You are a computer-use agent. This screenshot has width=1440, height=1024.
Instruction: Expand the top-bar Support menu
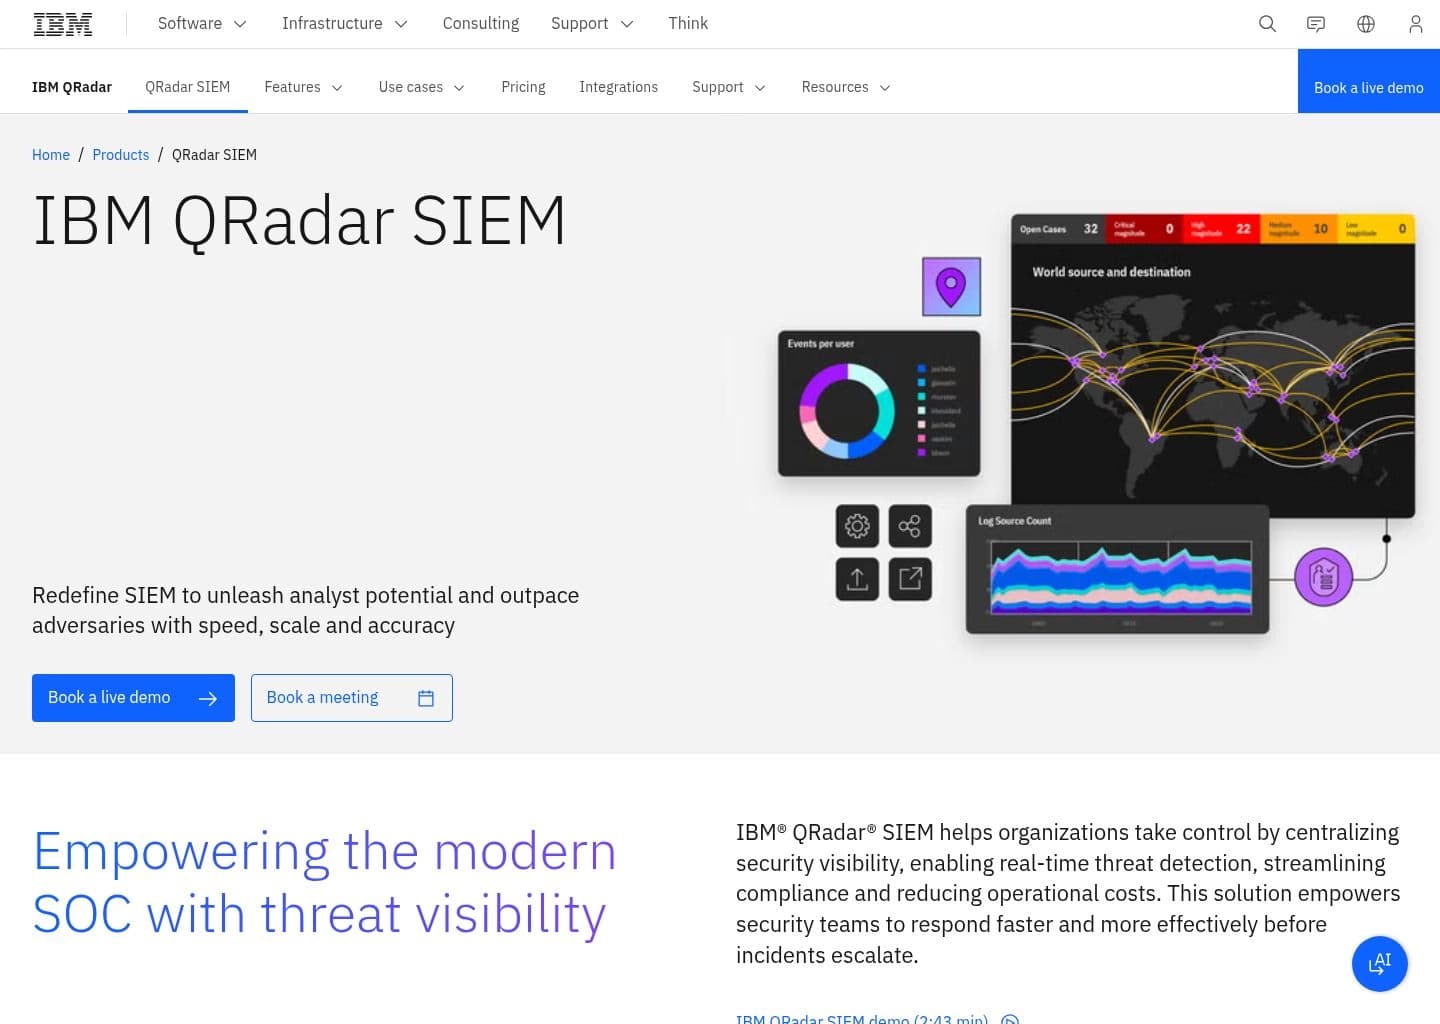[592, 23]
